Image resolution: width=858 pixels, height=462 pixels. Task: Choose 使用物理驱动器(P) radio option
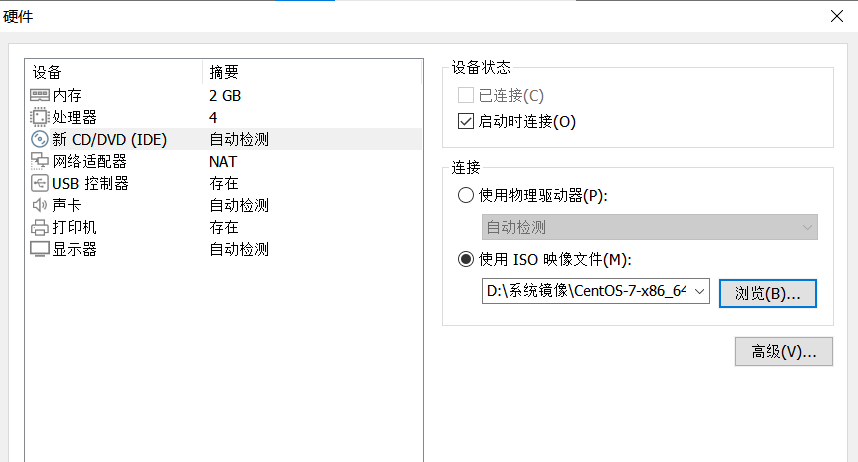466,195
